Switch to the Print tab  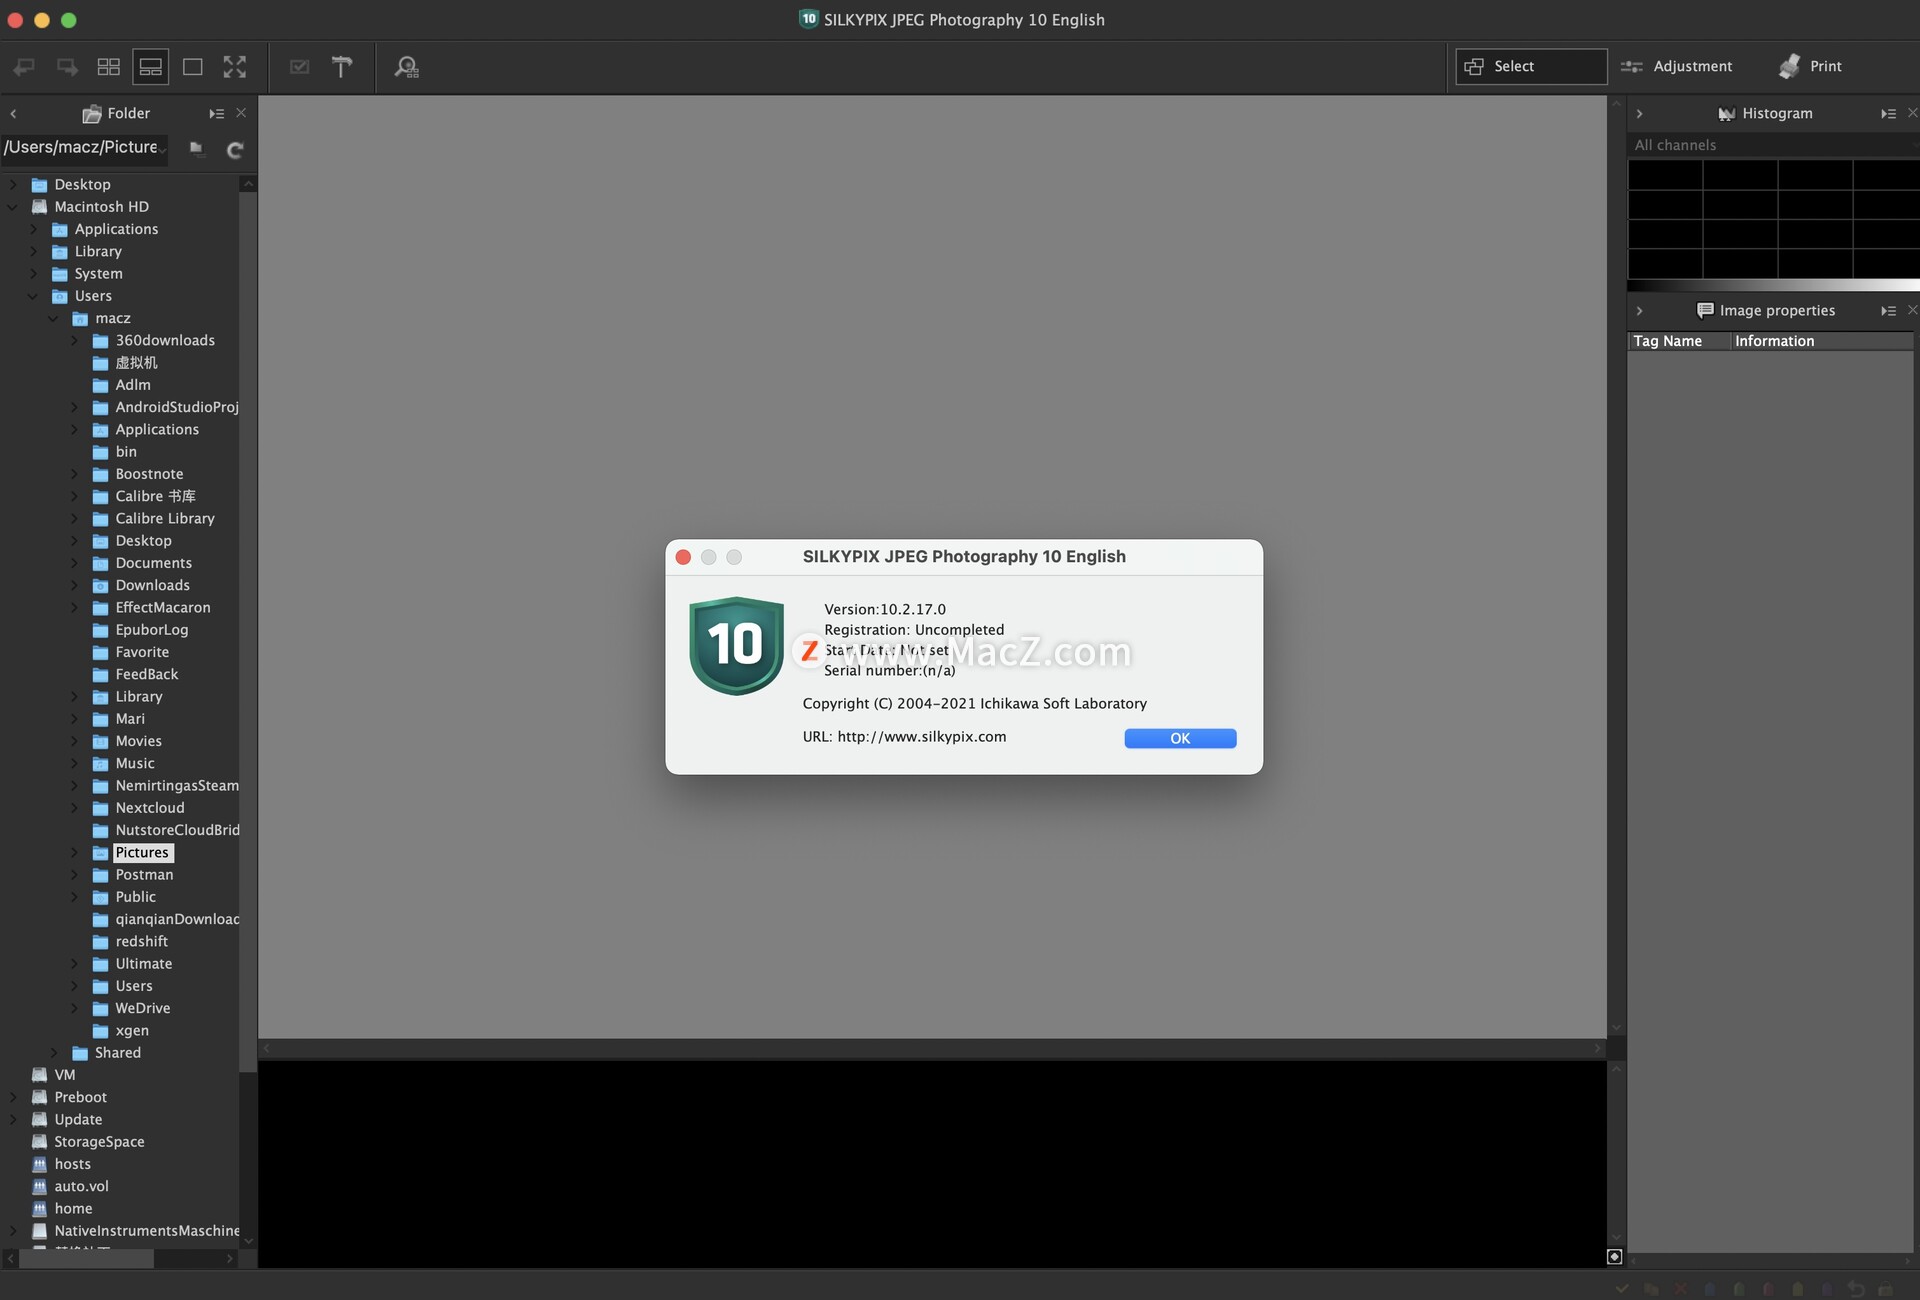[x=1811, y=66]
